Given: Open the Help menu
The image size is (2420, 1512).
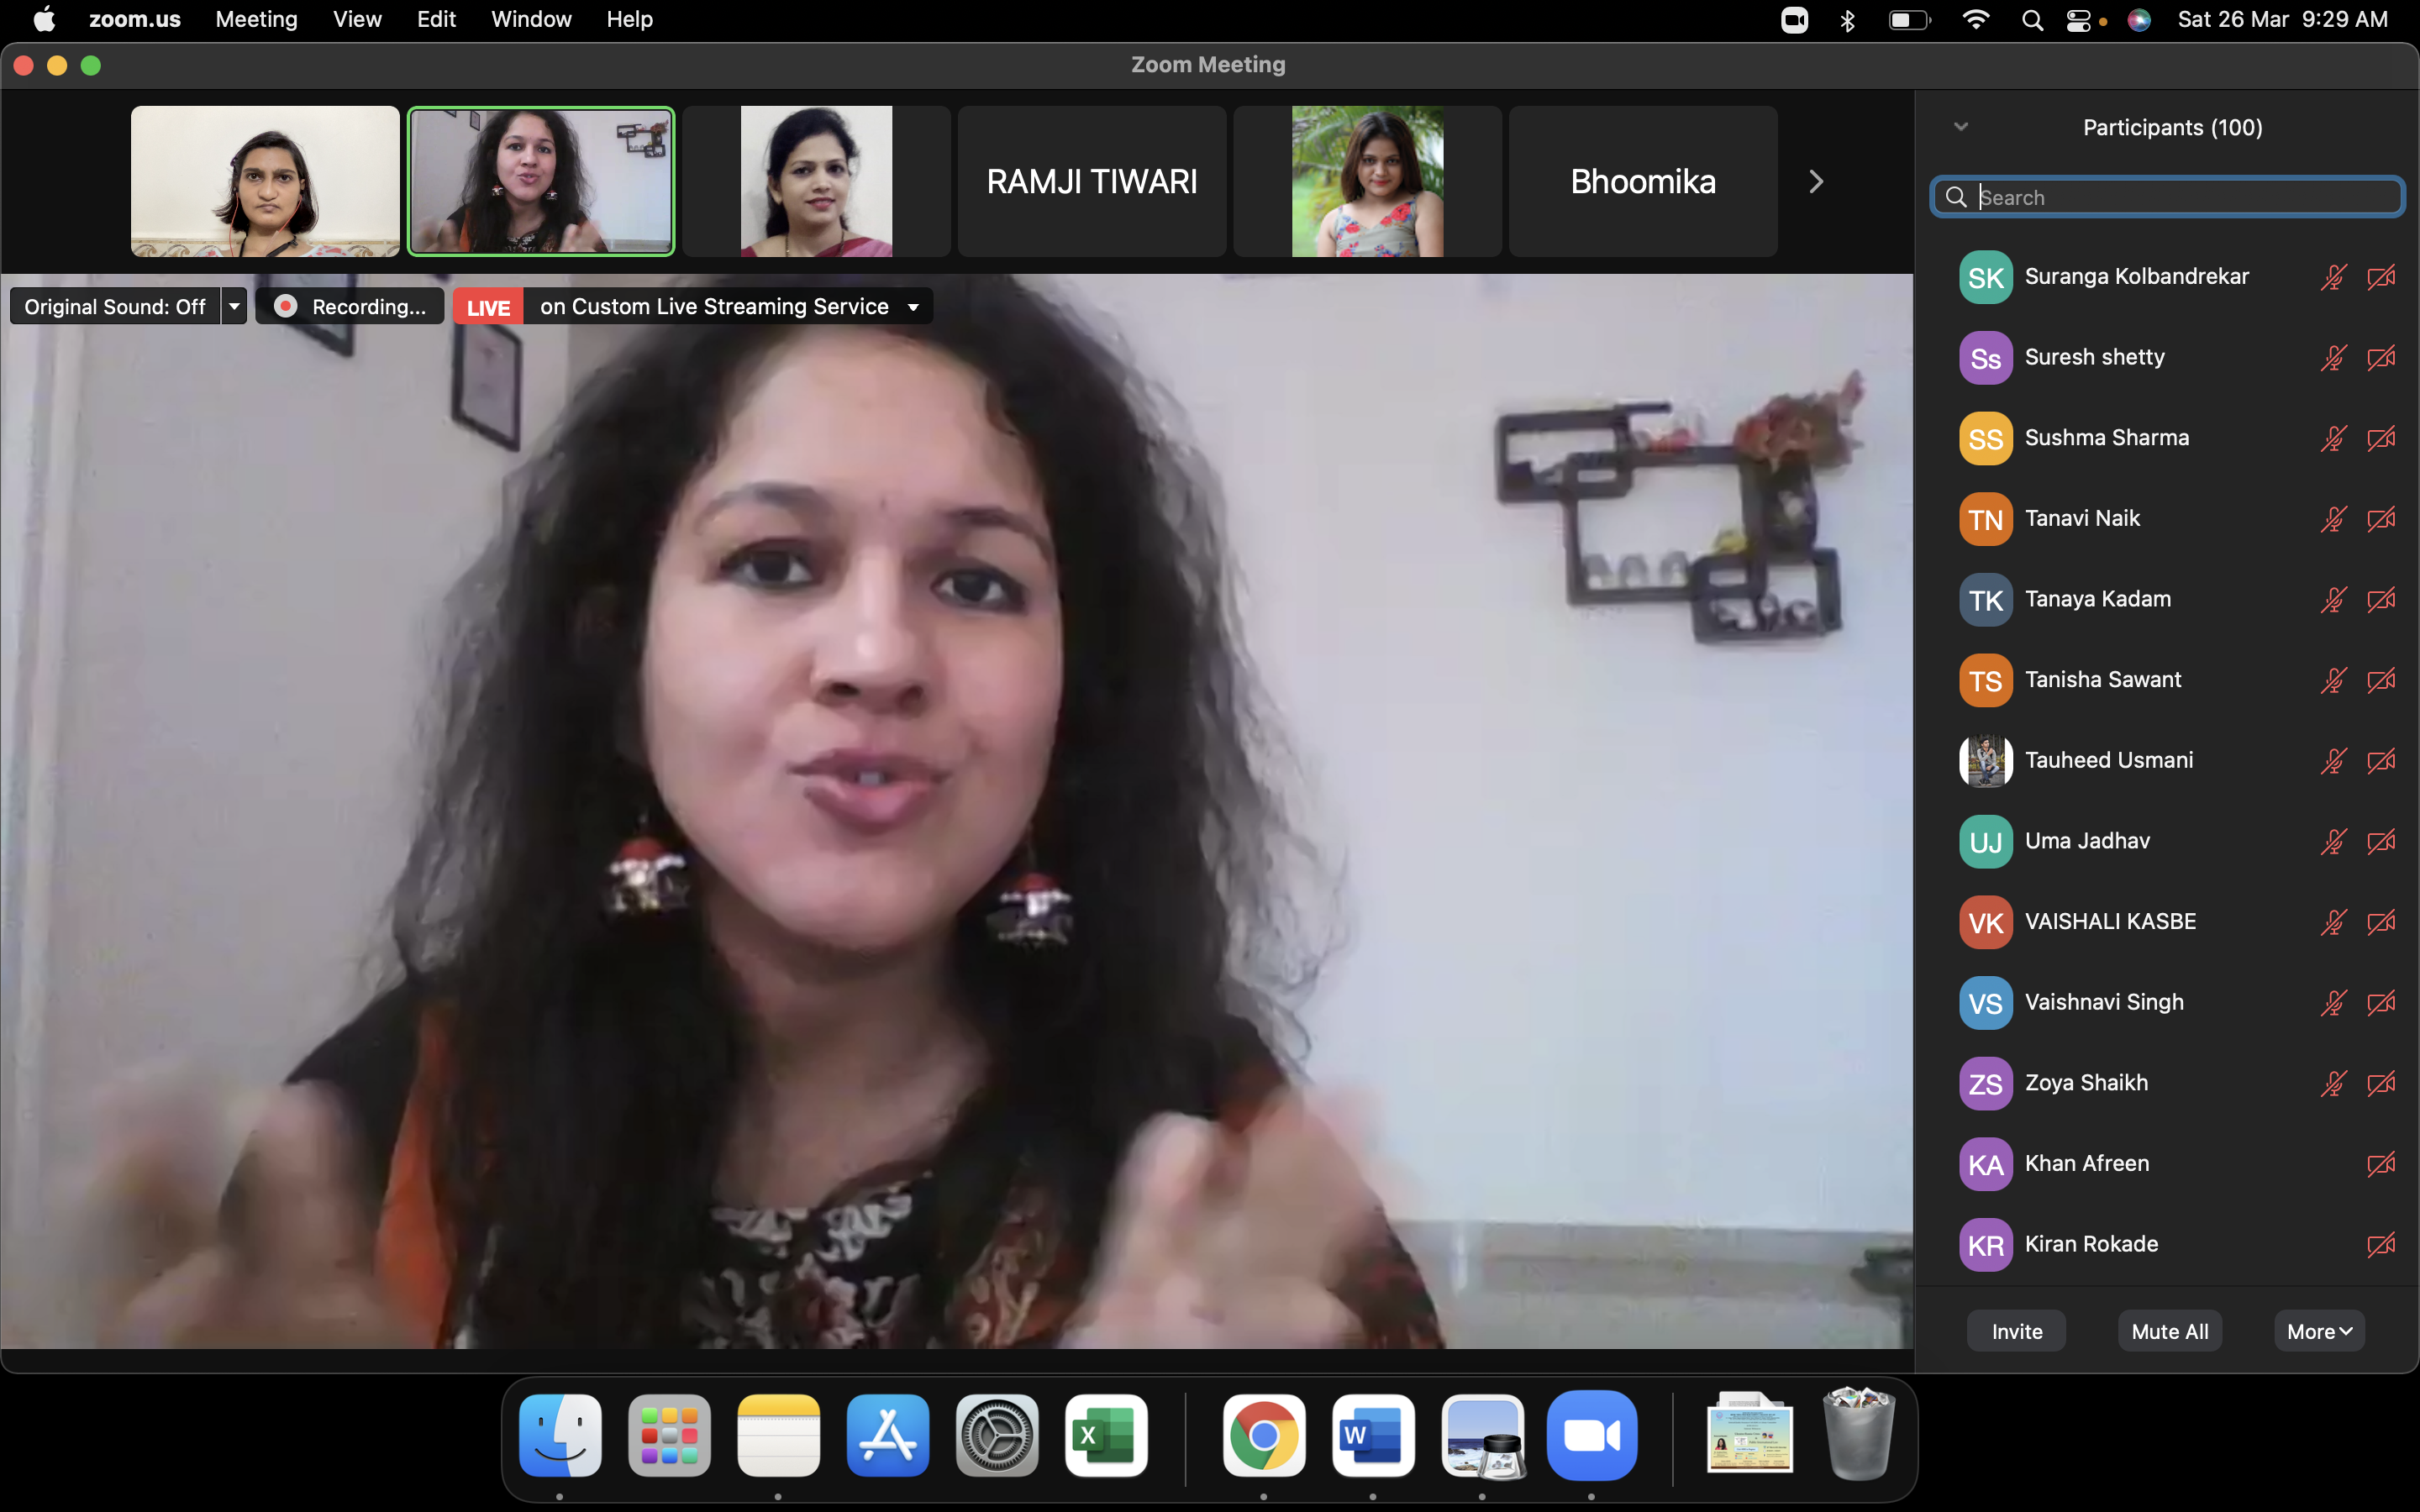Looking at the screenshot, I should point(629,19).
